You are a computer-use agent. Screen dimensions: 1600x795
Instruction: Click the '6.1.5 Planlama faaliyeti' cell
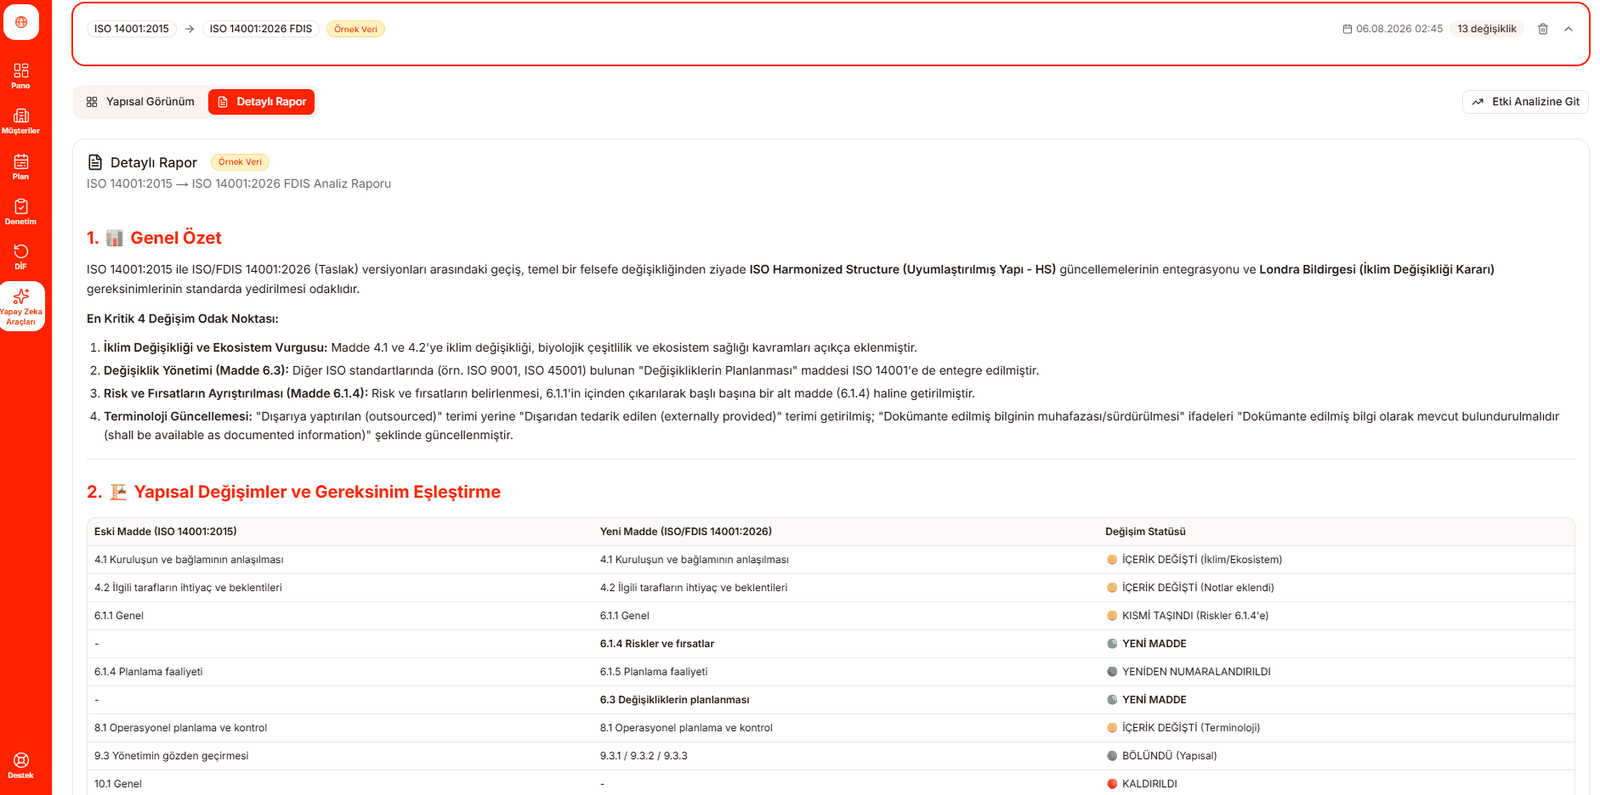click(x=654, y=672)
